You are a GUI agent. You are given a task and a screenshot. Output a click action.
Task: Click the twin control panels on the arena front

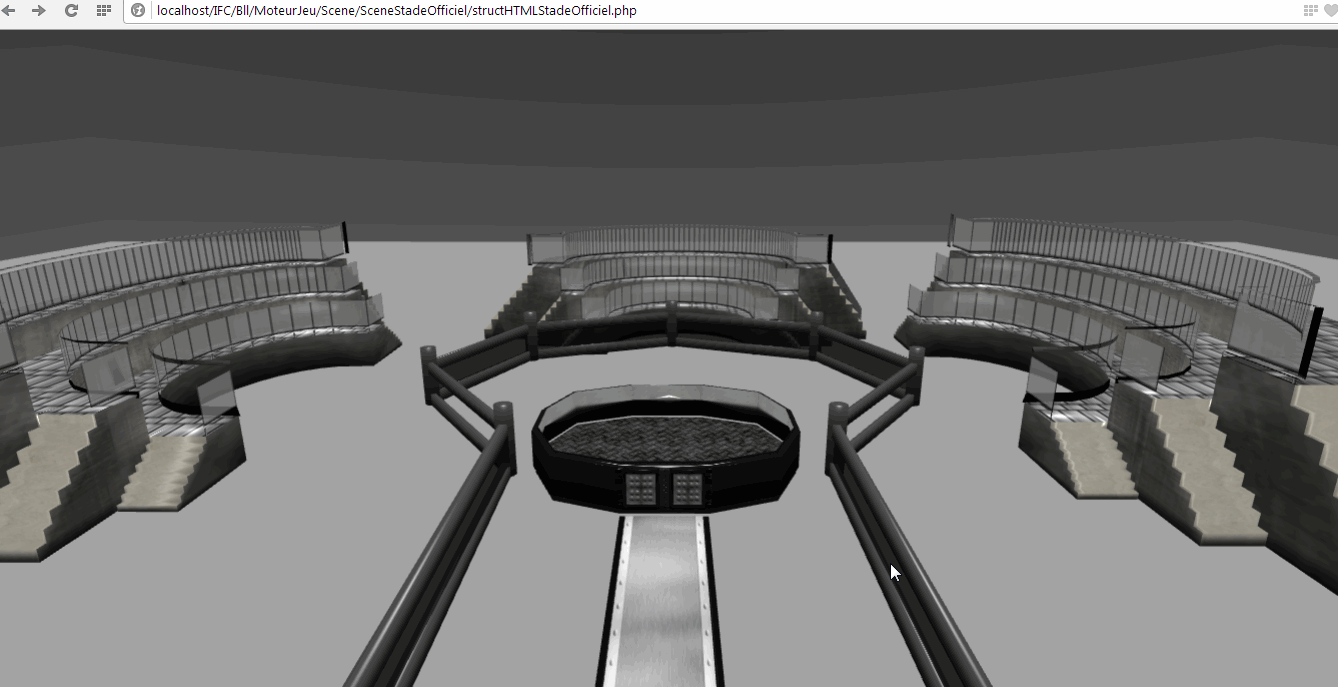point(665,489)
